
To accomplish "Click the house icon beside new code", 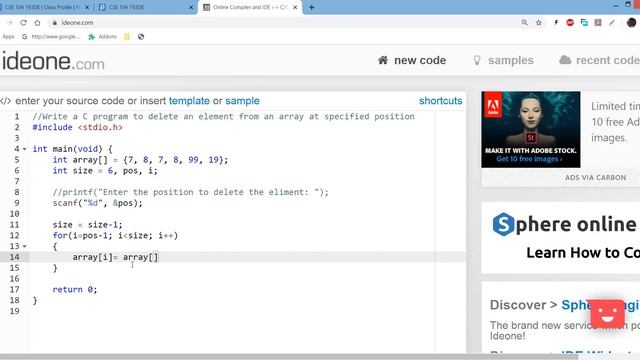I will (383, 60).
